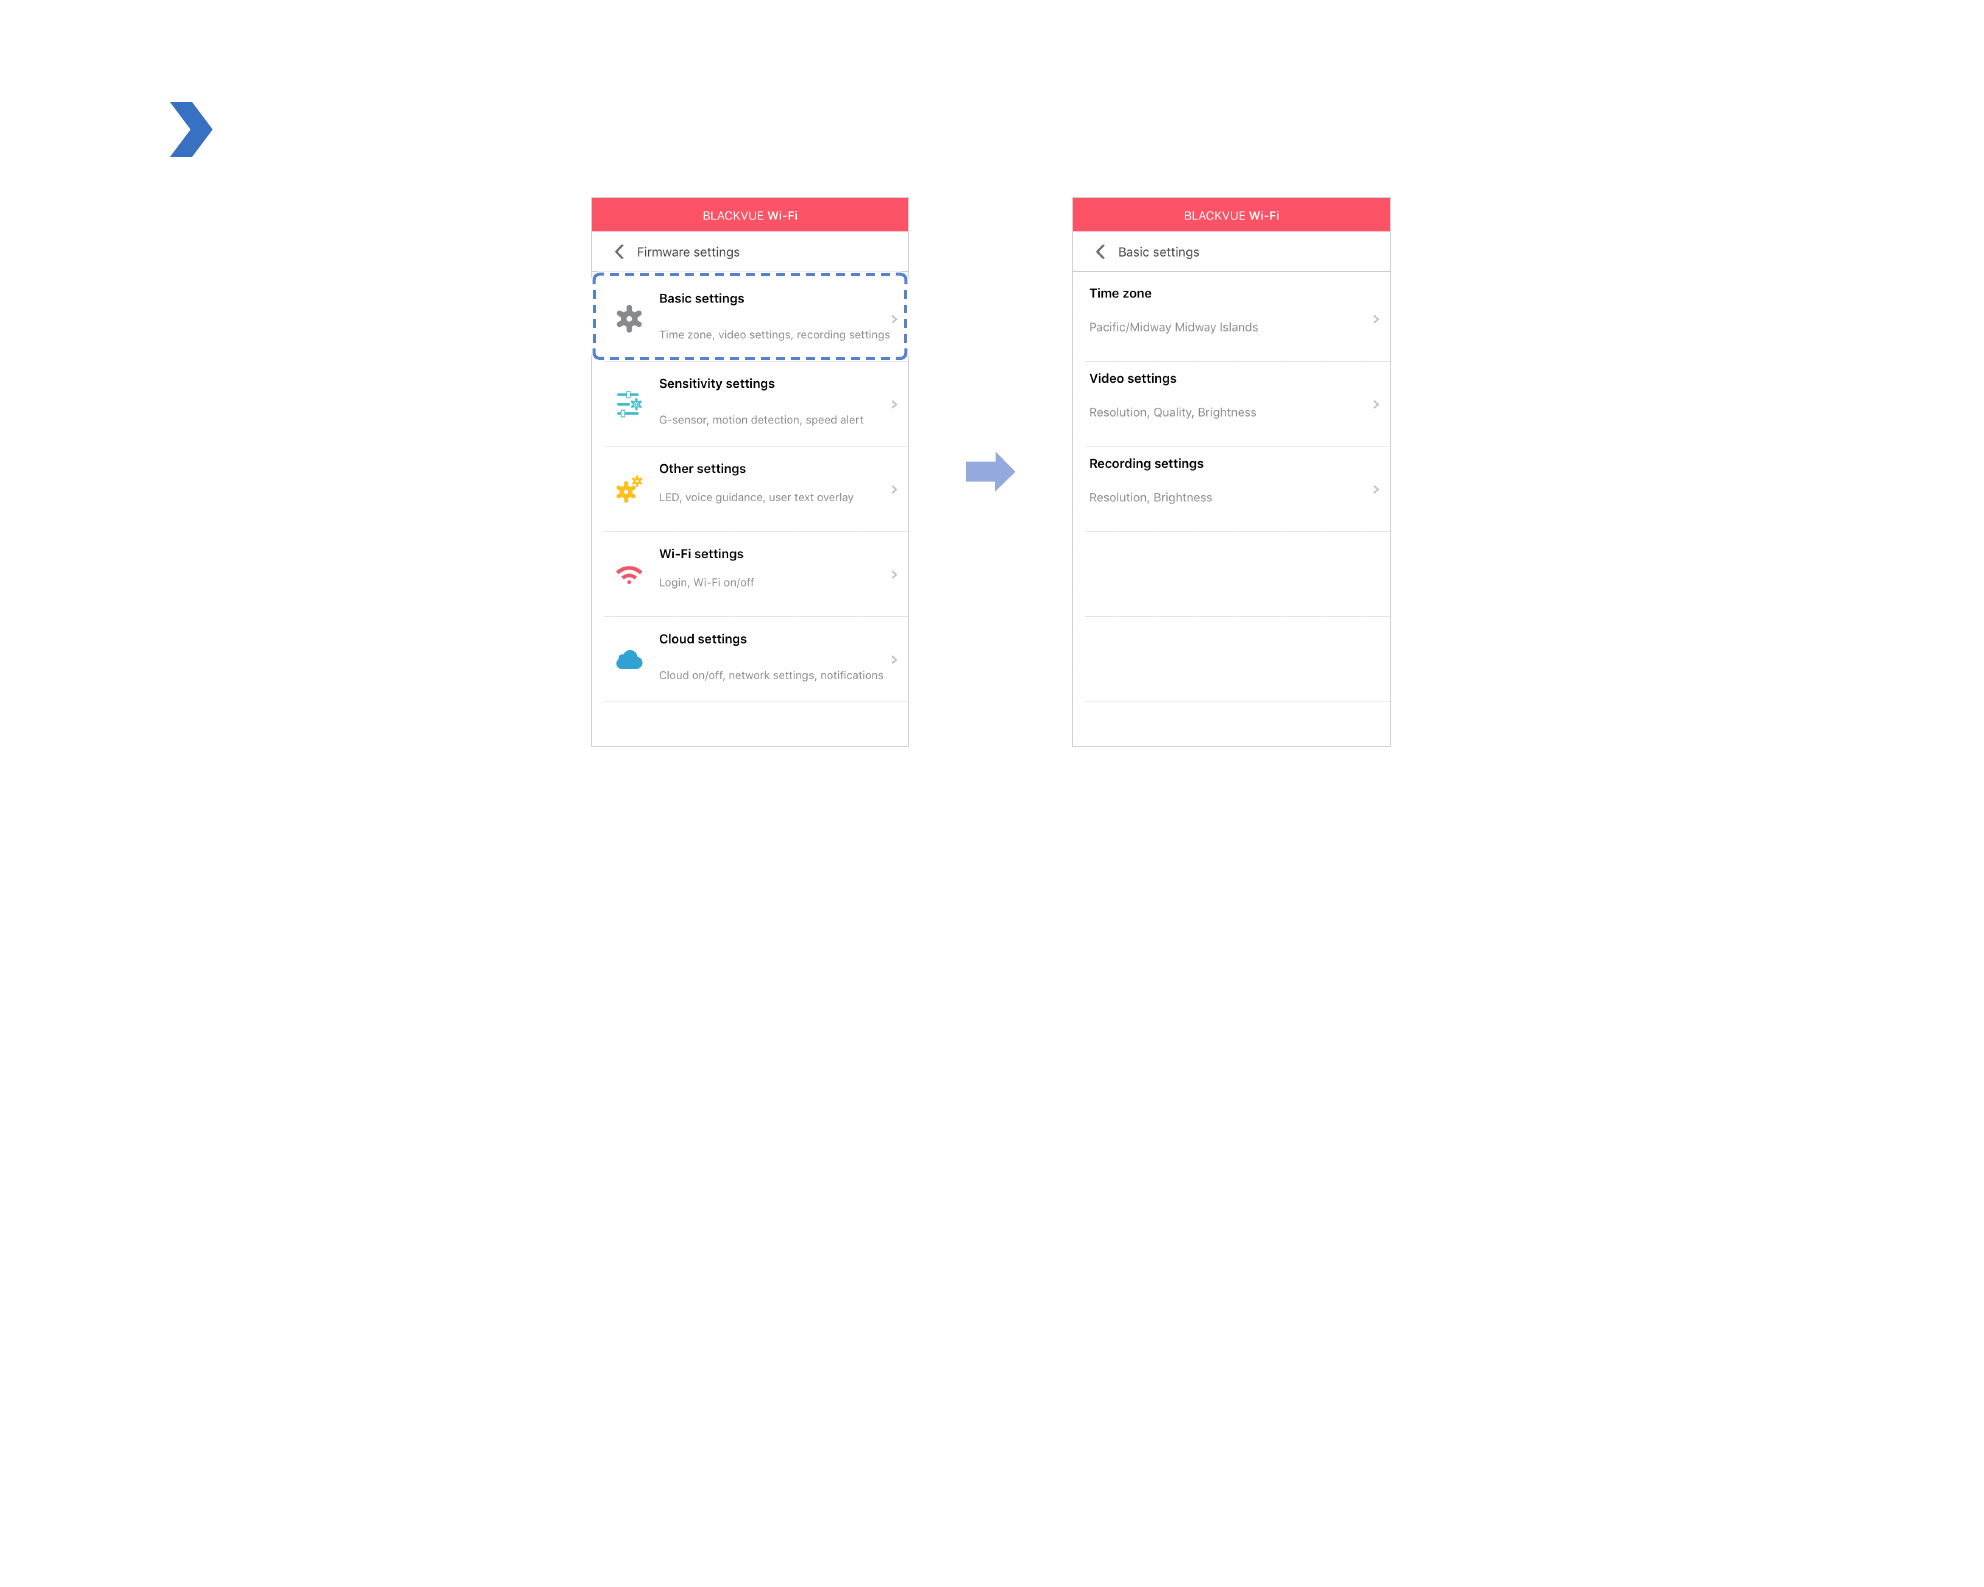1984x1587 pixels.
Task: Click the blue cloud icon
Action: (629, 660)
